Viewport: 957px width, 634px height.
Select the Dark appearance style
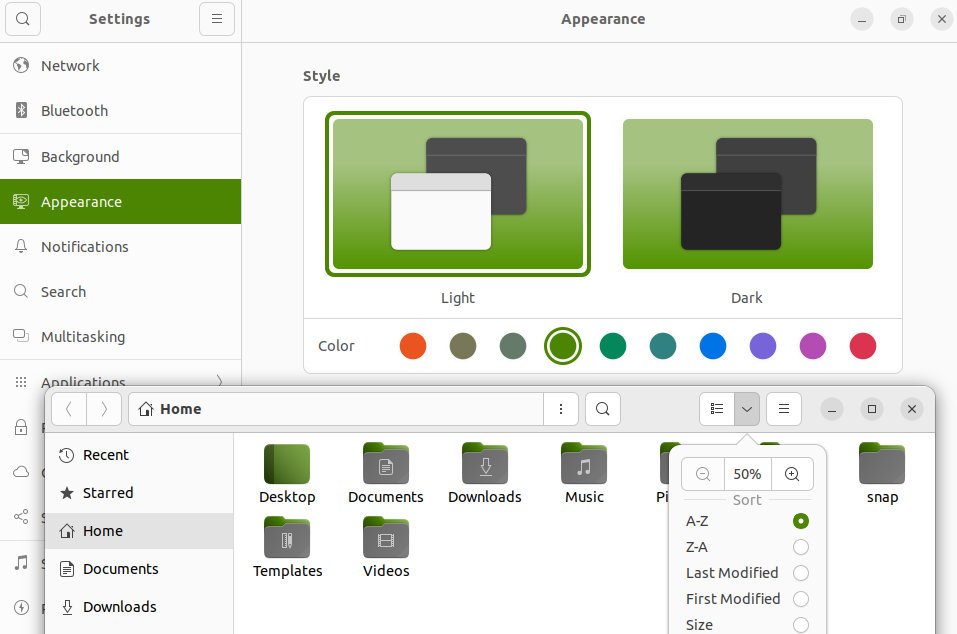pos(747,193)
